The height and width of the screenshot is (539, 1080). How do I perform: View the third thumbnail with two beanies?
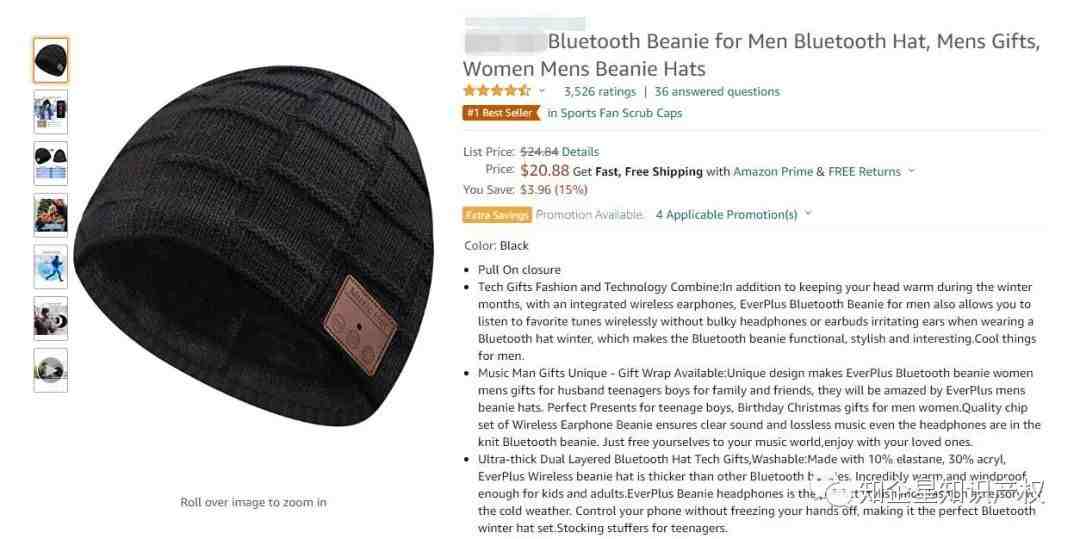(51, 163)
